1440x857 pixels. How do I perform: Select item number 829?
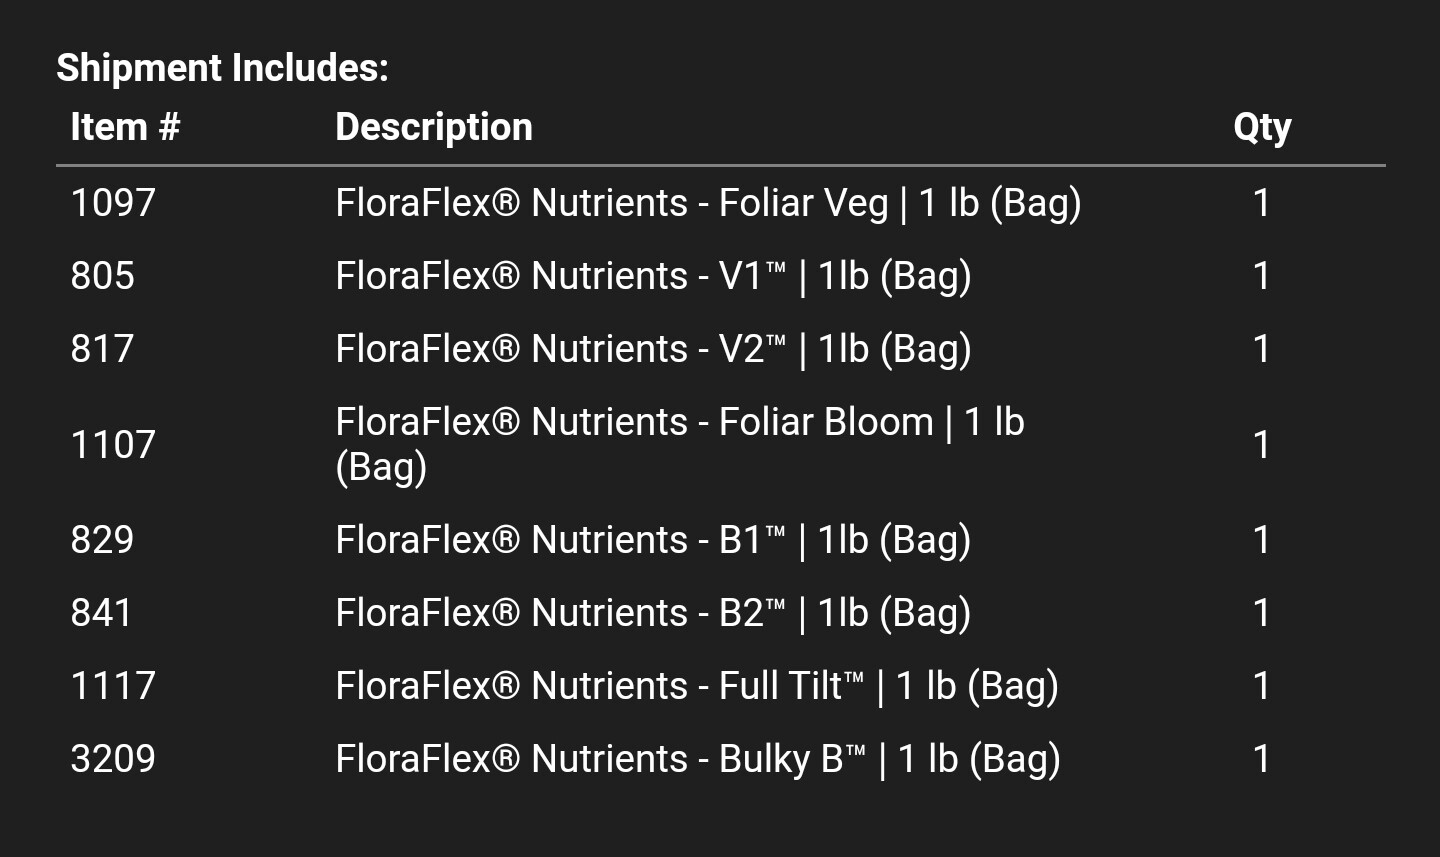(x=102, y=540)
